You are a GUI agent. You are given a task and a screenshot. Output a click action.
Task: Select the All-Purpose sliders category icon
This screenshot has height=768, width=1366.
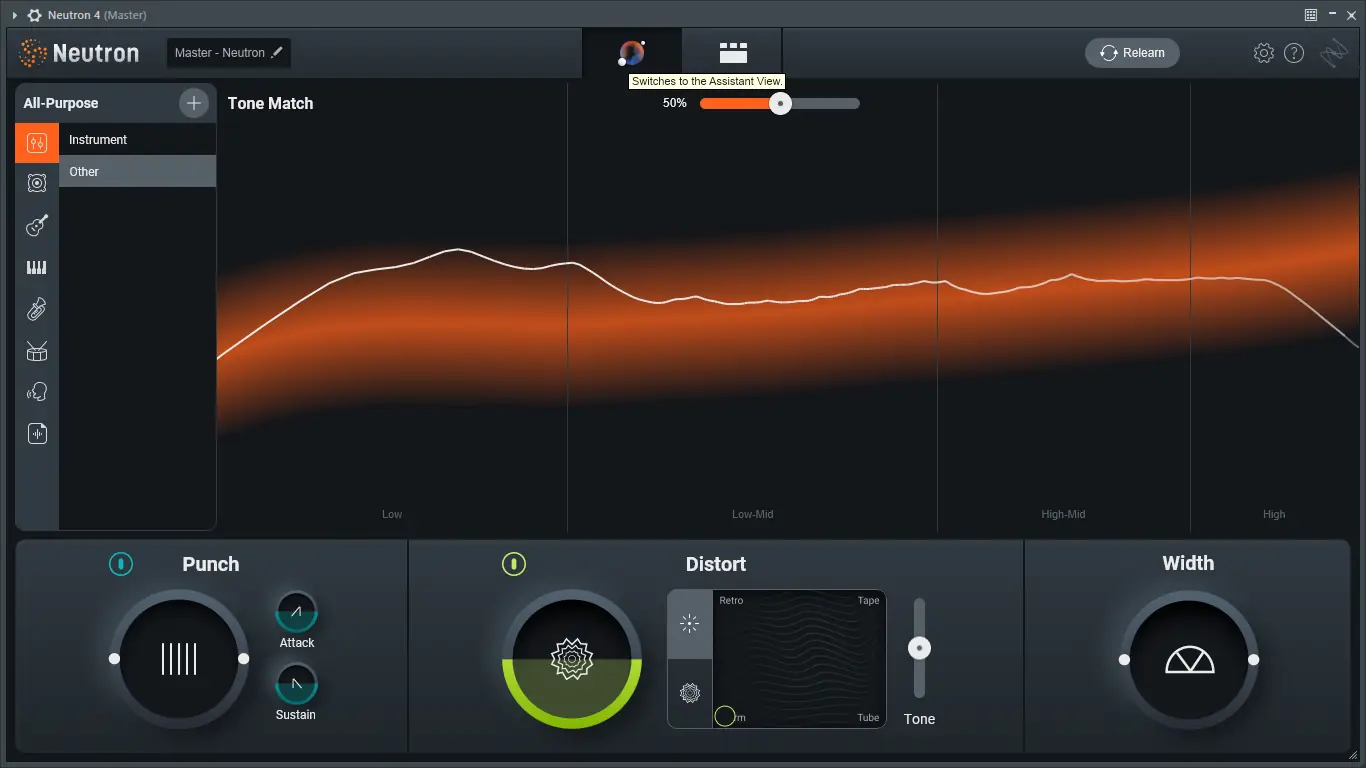37,143
